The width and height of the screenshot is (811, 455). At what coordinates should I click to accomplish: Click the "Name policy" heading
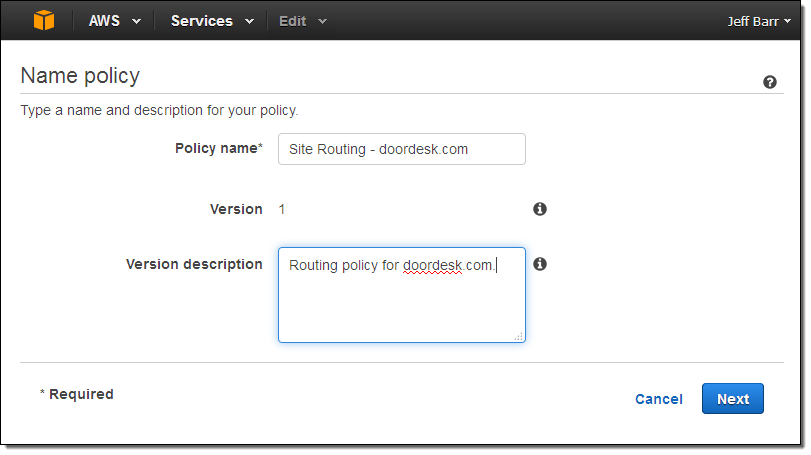click(x=80, y=76)
